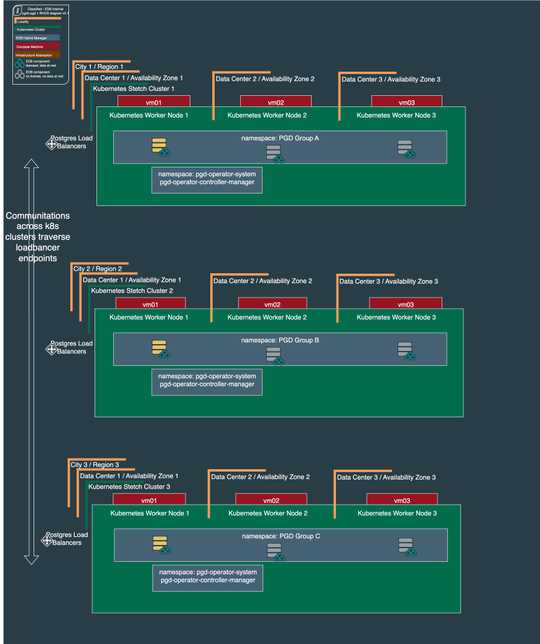Screen dimensions: 540x644
Task: Select the vm03 box in Stretch Cluster 2
Action: tap(406, 304)
